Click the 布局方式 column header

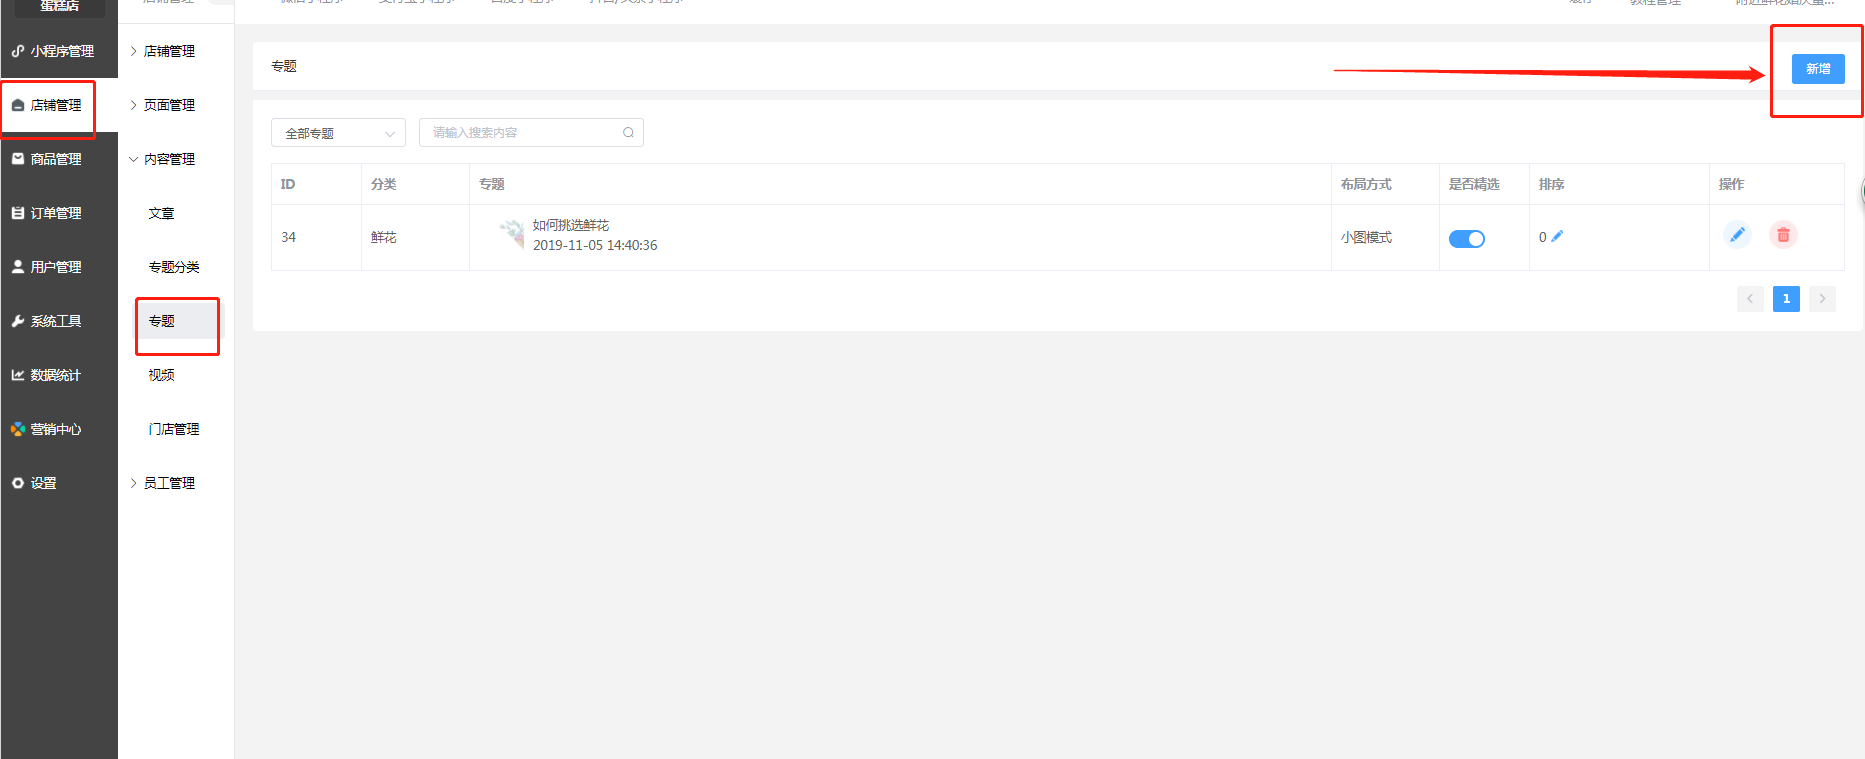pos(1366,184)
